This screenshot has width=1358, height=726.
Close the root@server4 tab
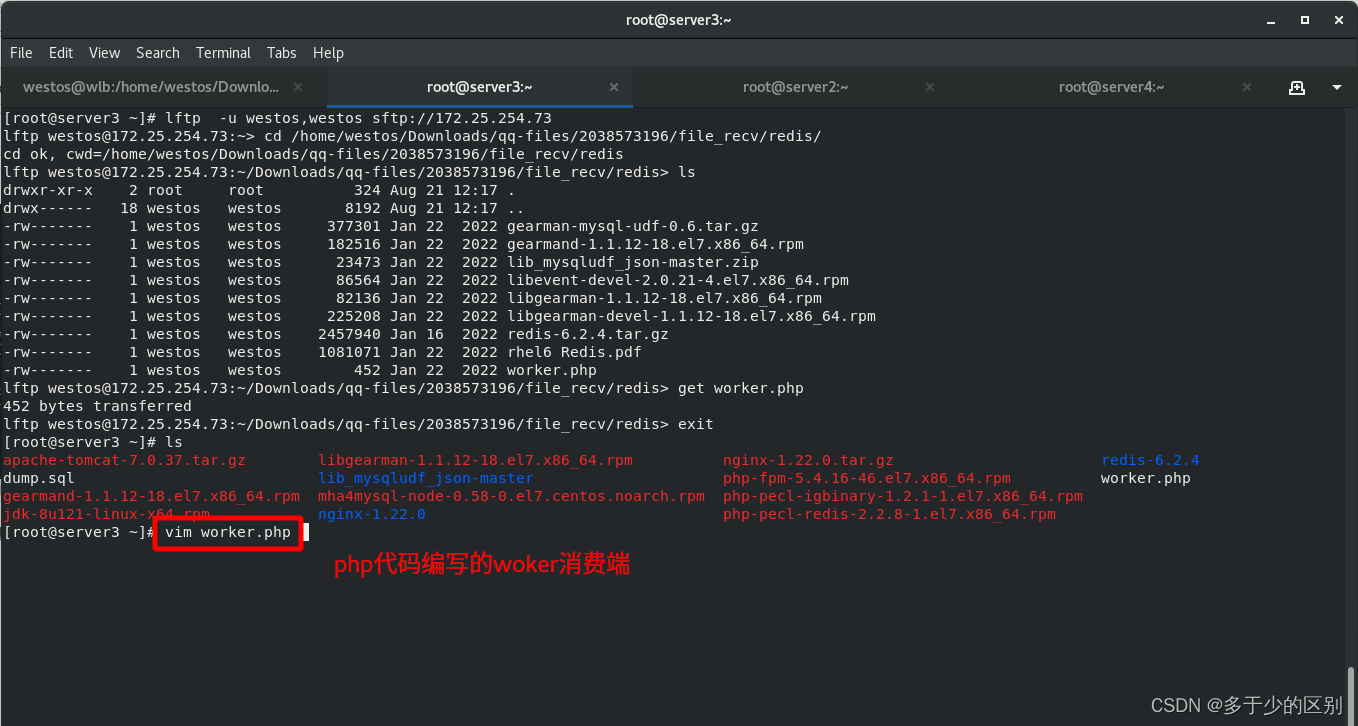pyautogui.click(x=1246, y=87)
